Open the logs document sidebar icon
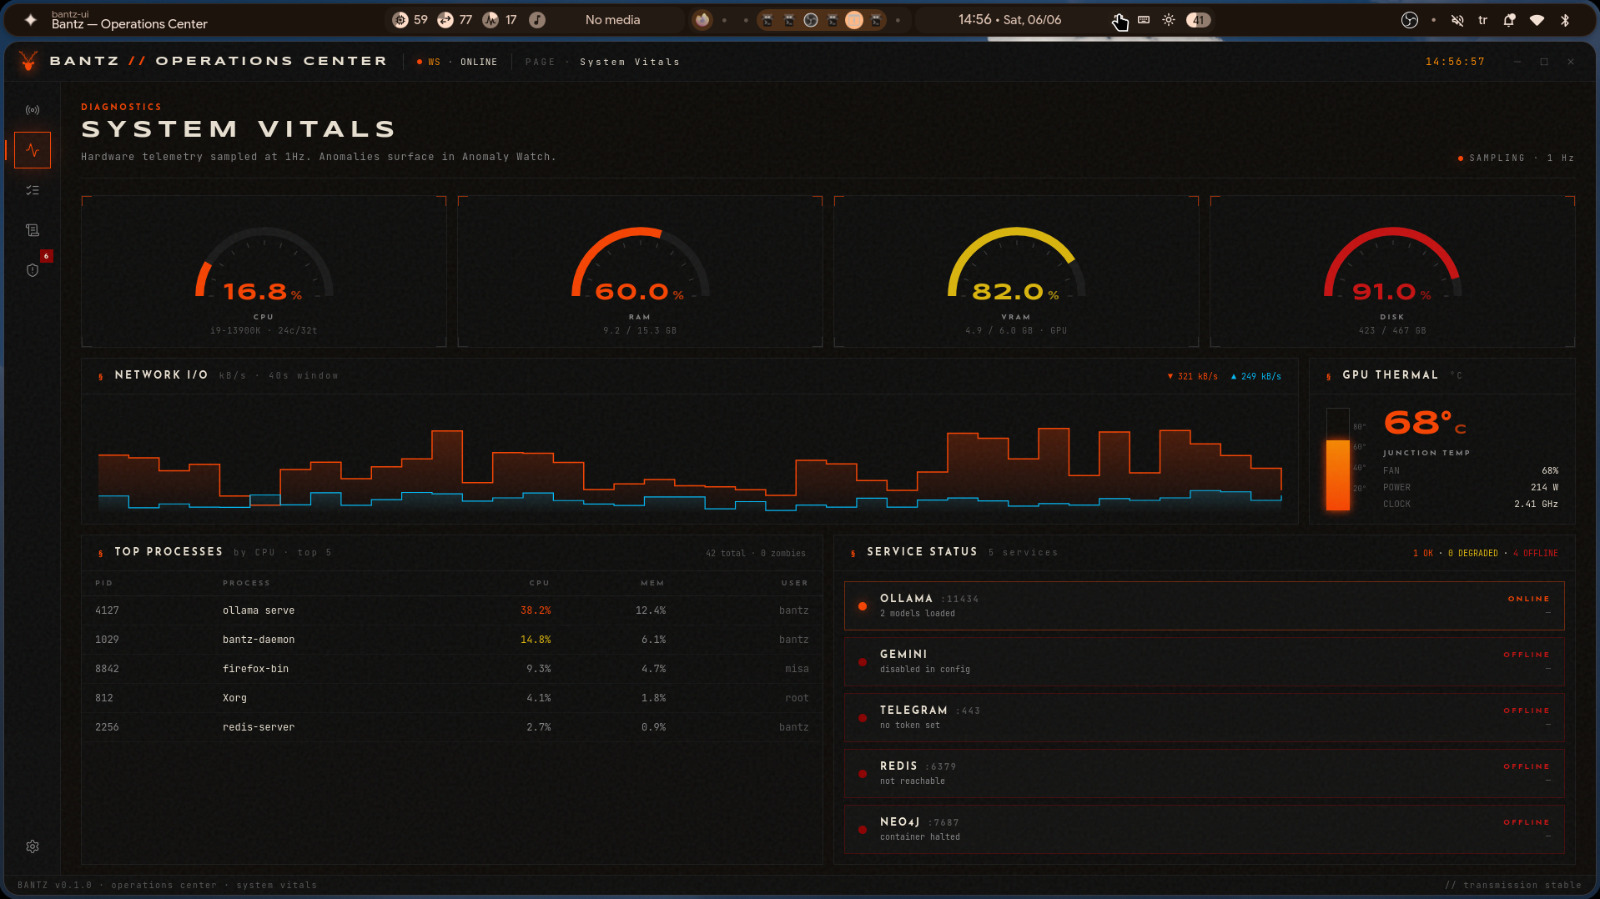The width and height of the screenshot is (1600, 899). tap(32, 230)
